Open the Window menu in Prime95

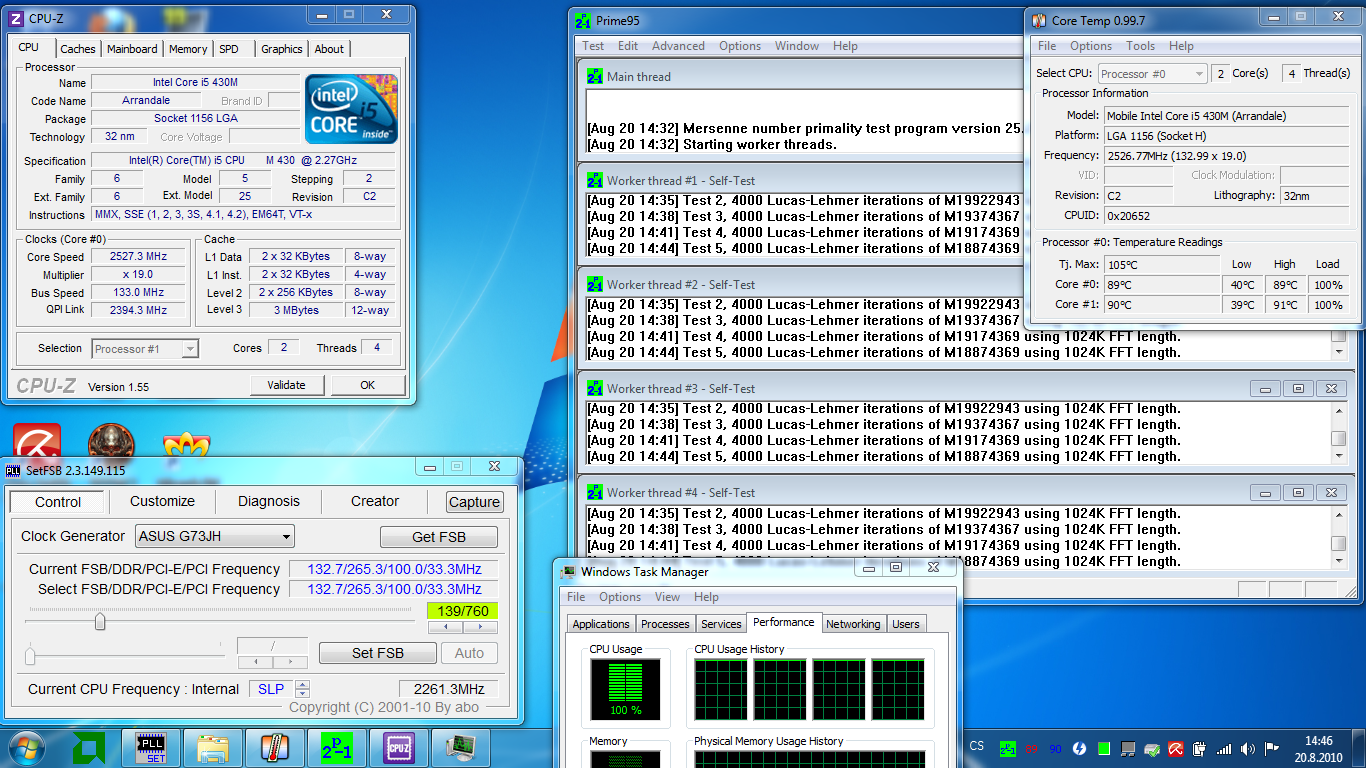pos(797,46)
